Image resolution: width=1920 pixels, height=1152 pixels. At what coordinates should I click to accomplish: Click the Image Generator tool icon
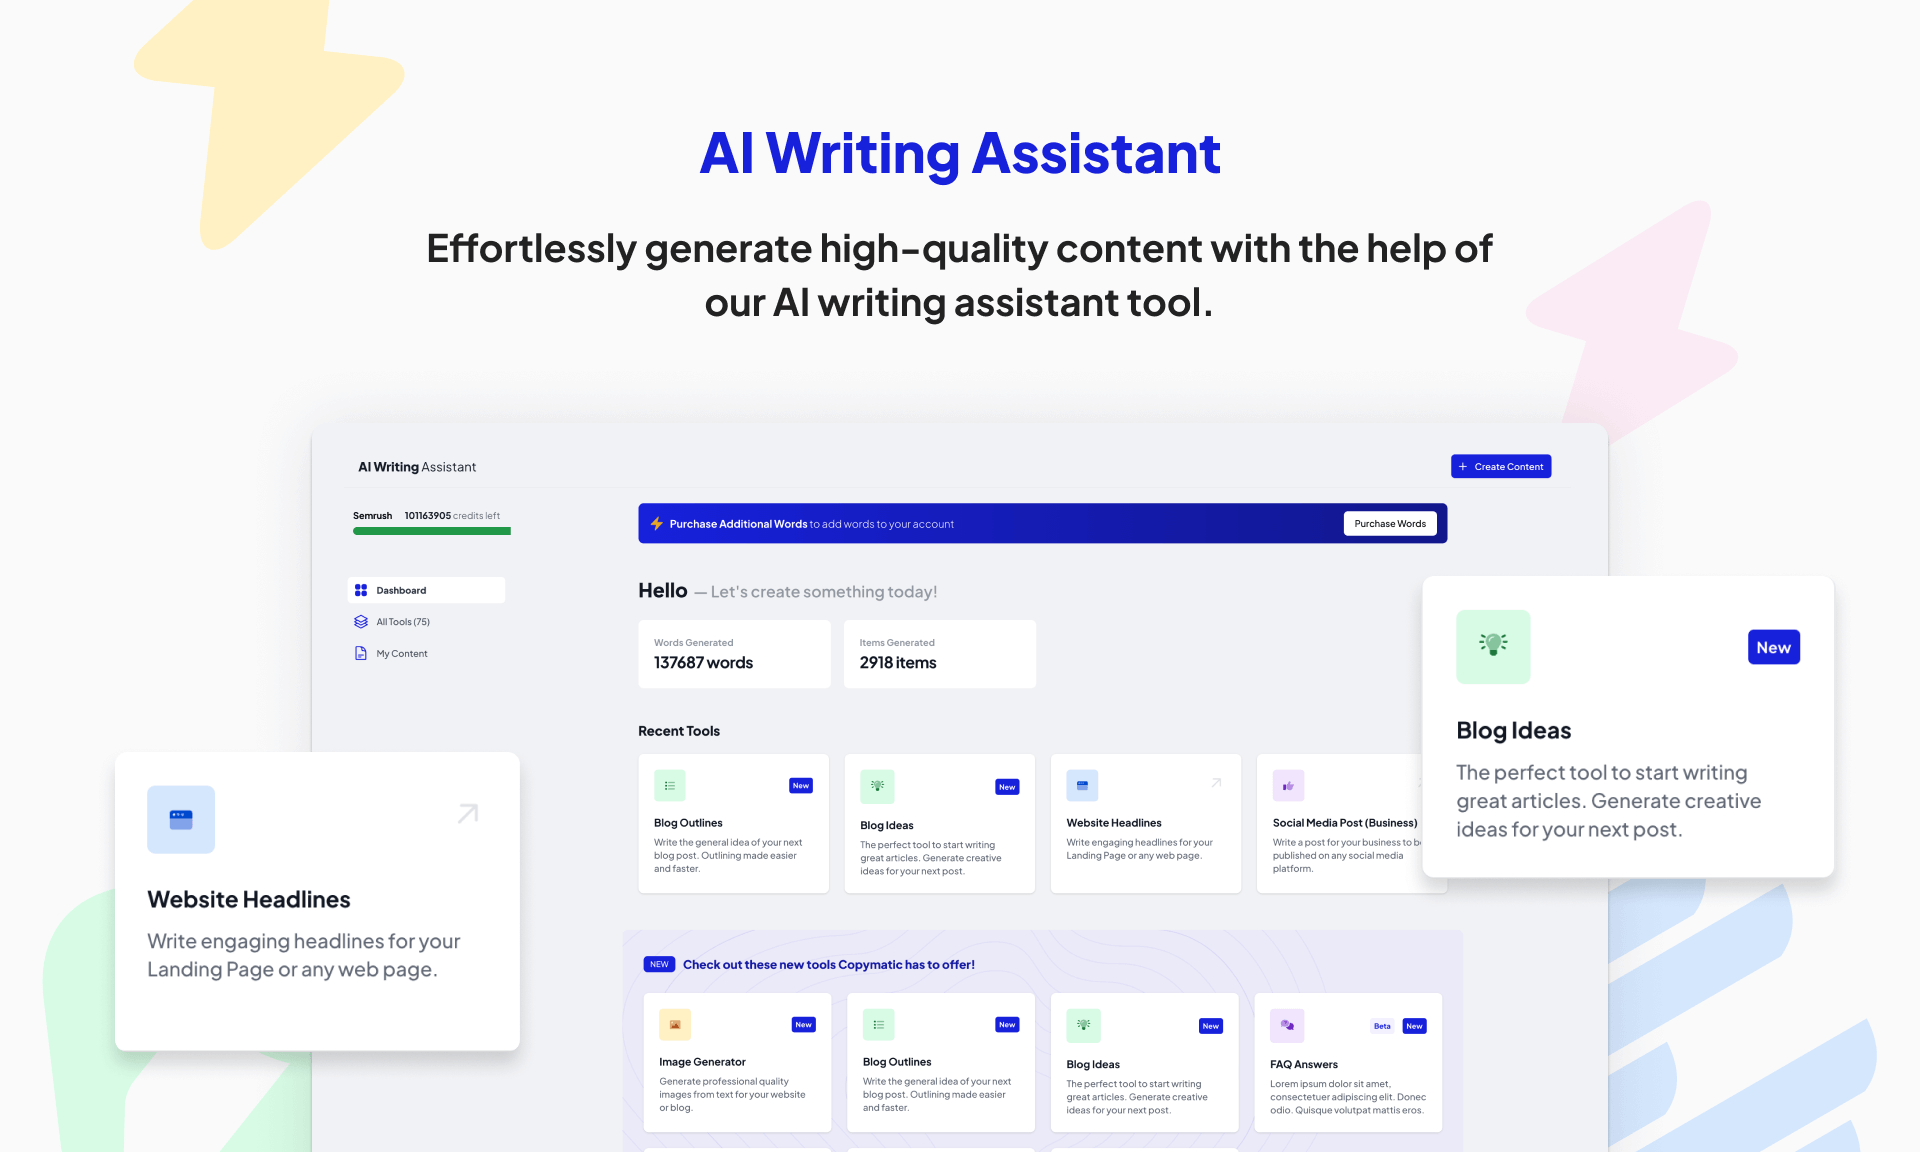675,1024
